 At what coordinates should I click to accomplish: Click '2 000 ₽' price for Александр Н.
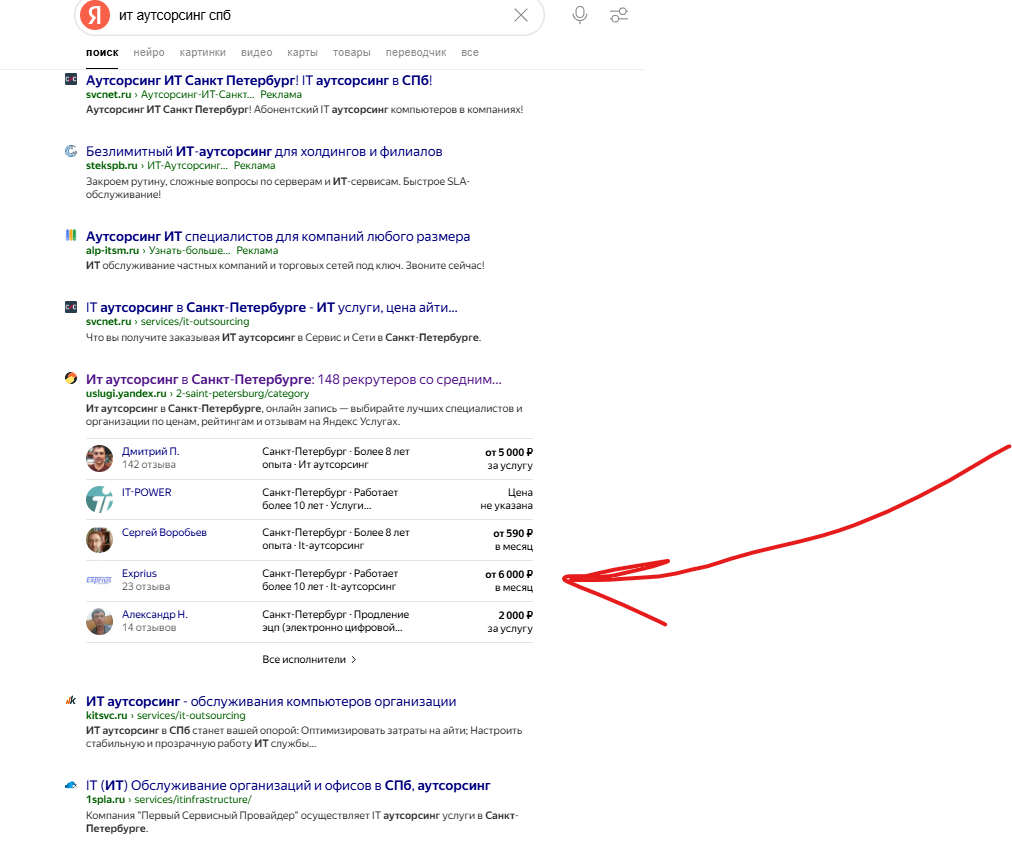click(x=515, y=616)
